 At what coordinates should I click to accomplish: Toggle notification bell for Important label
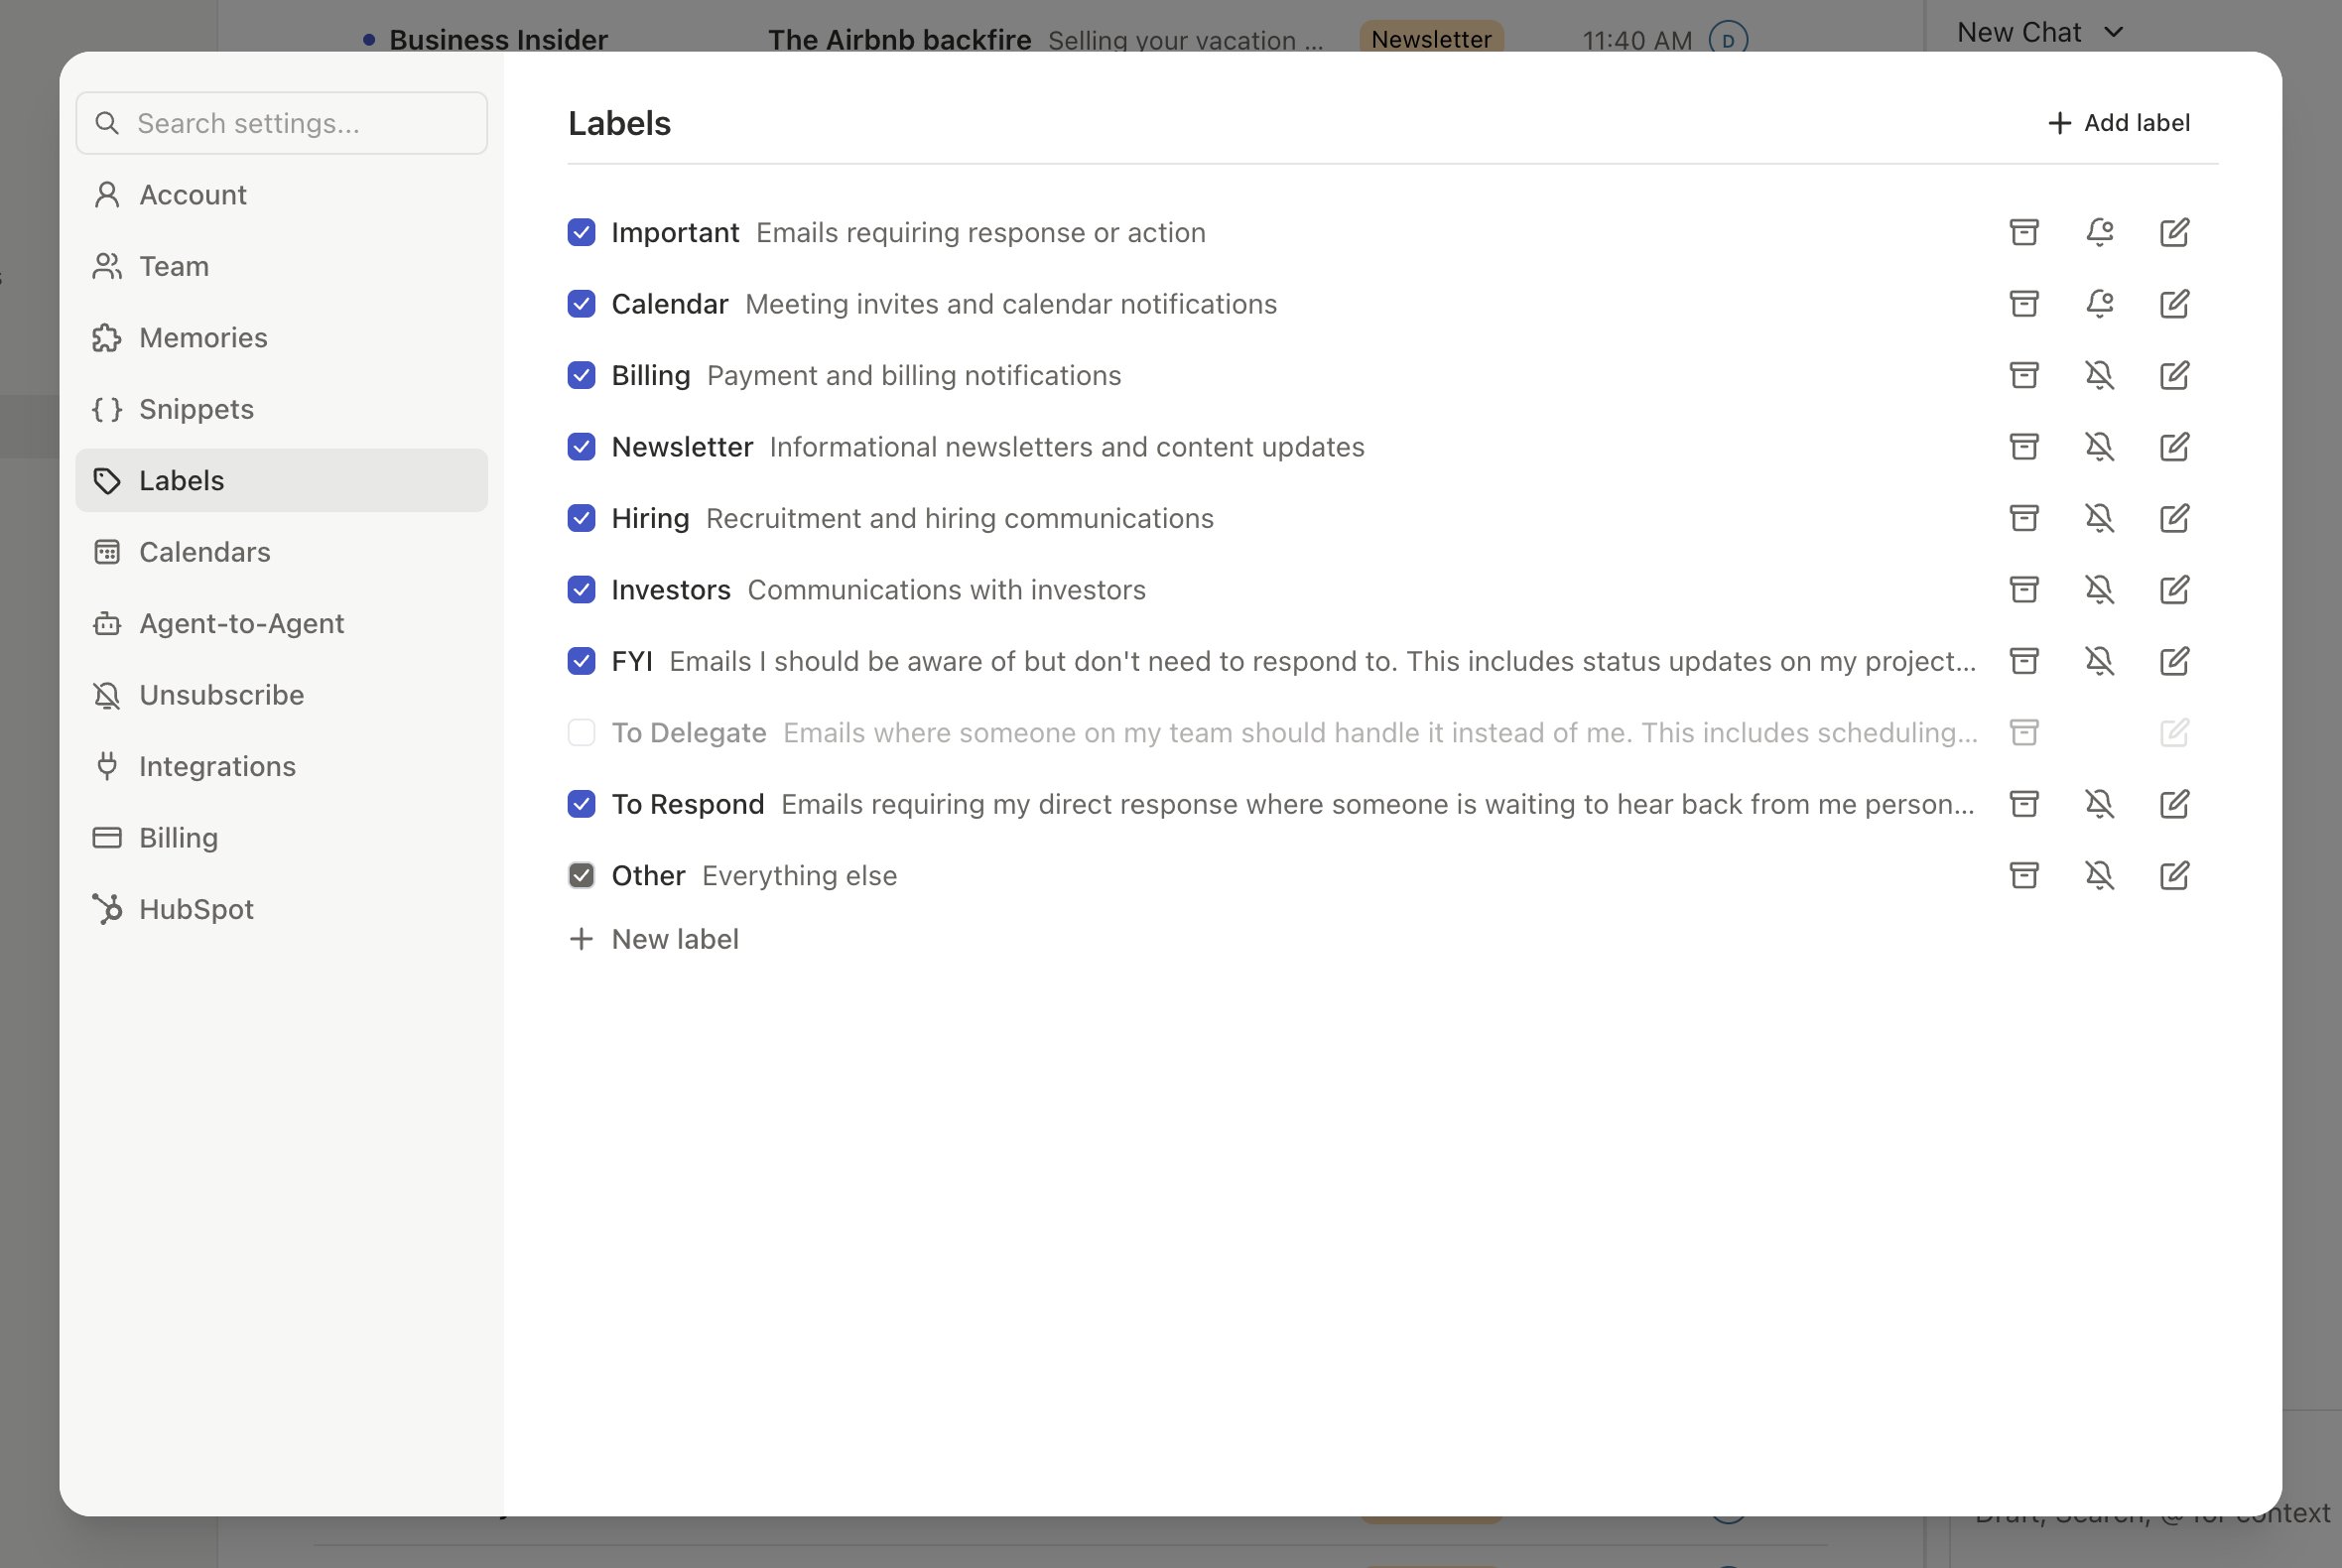[2099, 232]
